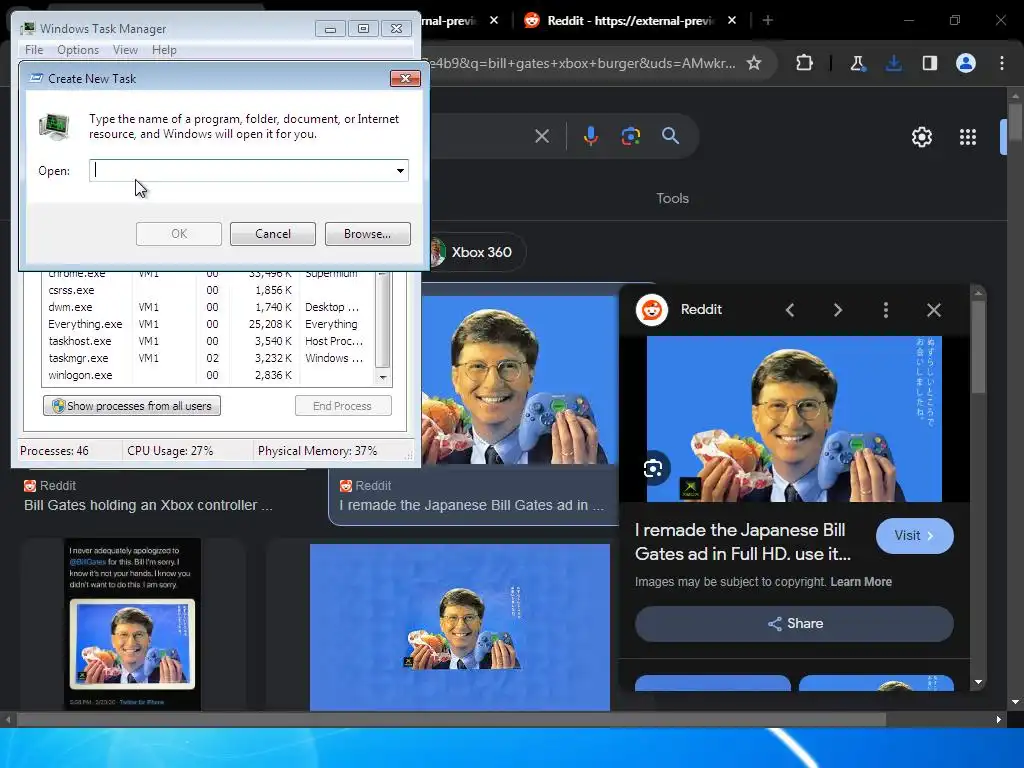Expand the Open field dropdown arrow
The width and height of the screenshot is (1024, 768).
pyautogui.click(x=400, y=170)
